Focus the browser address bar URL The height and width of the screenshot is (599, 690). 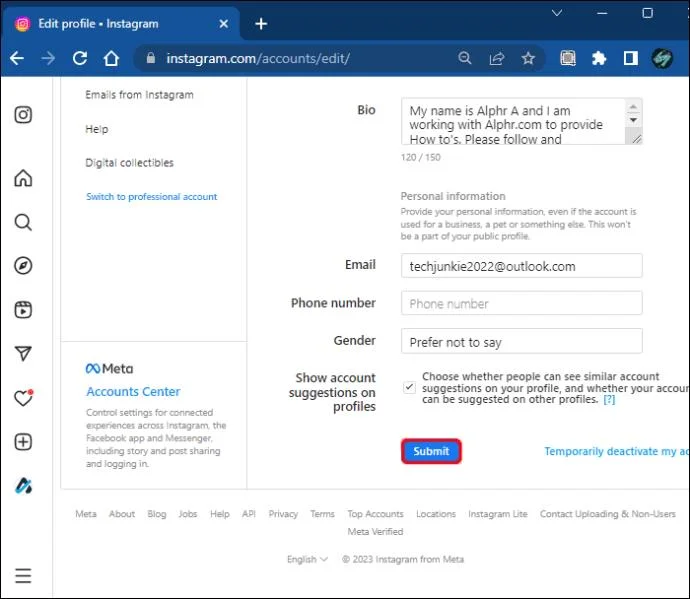(258, 58)
